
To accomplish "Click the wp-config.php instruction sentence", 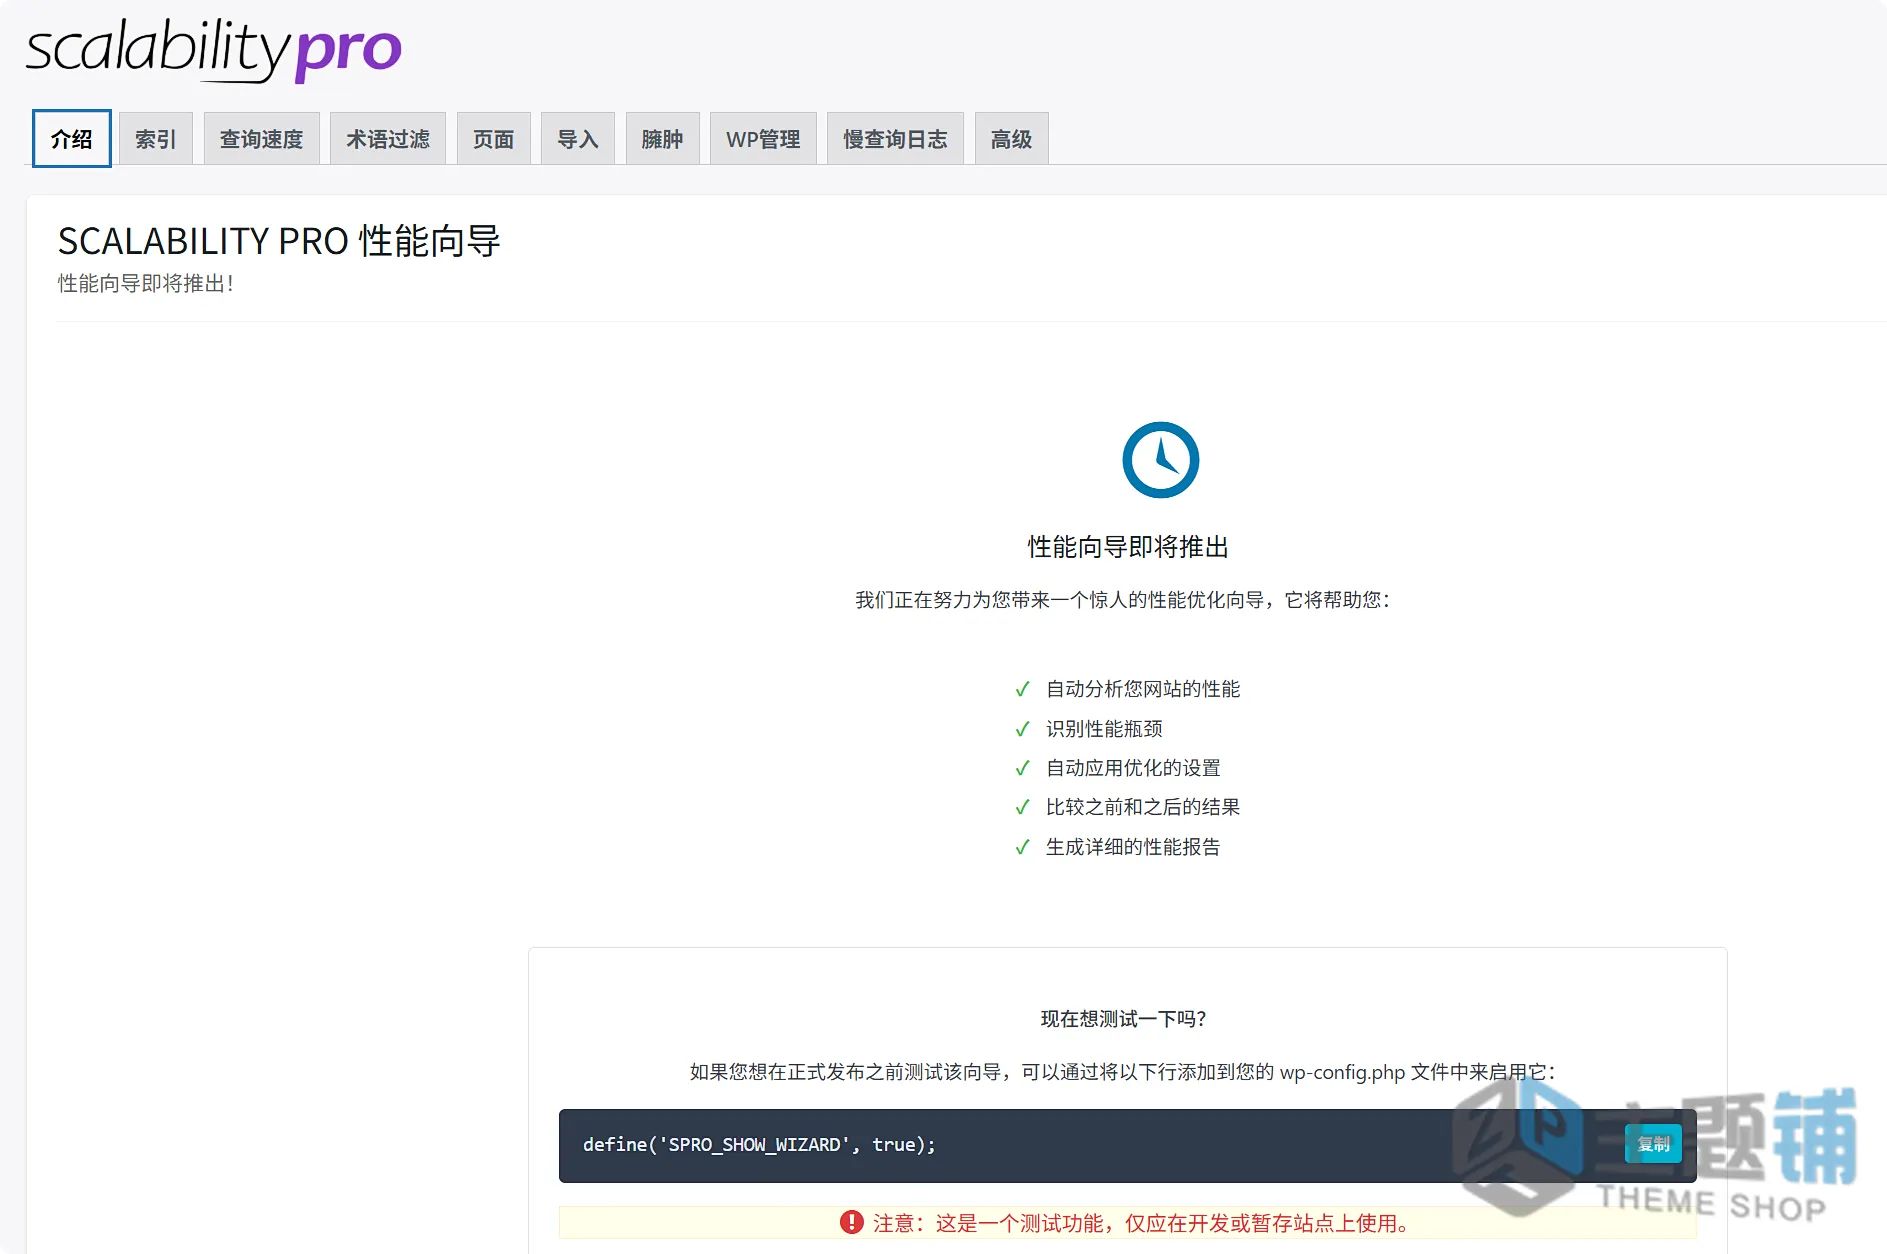I will click(1123, 1072).
